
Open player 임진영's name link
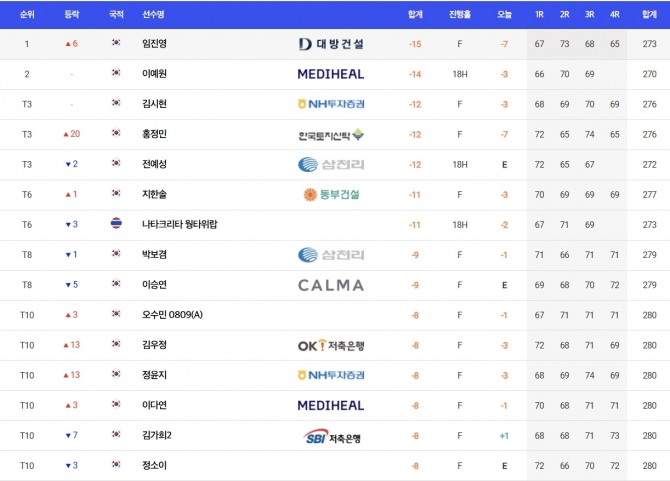click(x=154, y=44)
